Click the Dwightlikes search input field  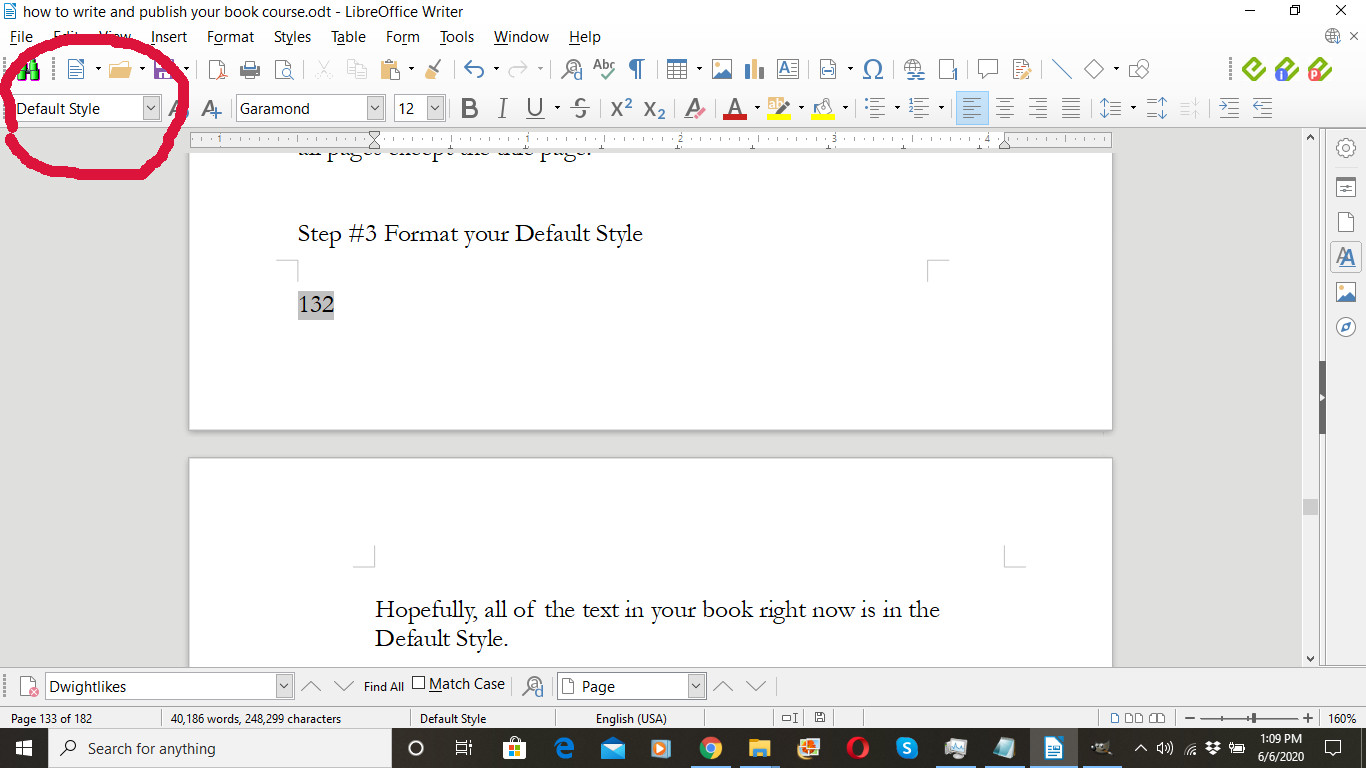pyautogui.click(x=160, y=687)
